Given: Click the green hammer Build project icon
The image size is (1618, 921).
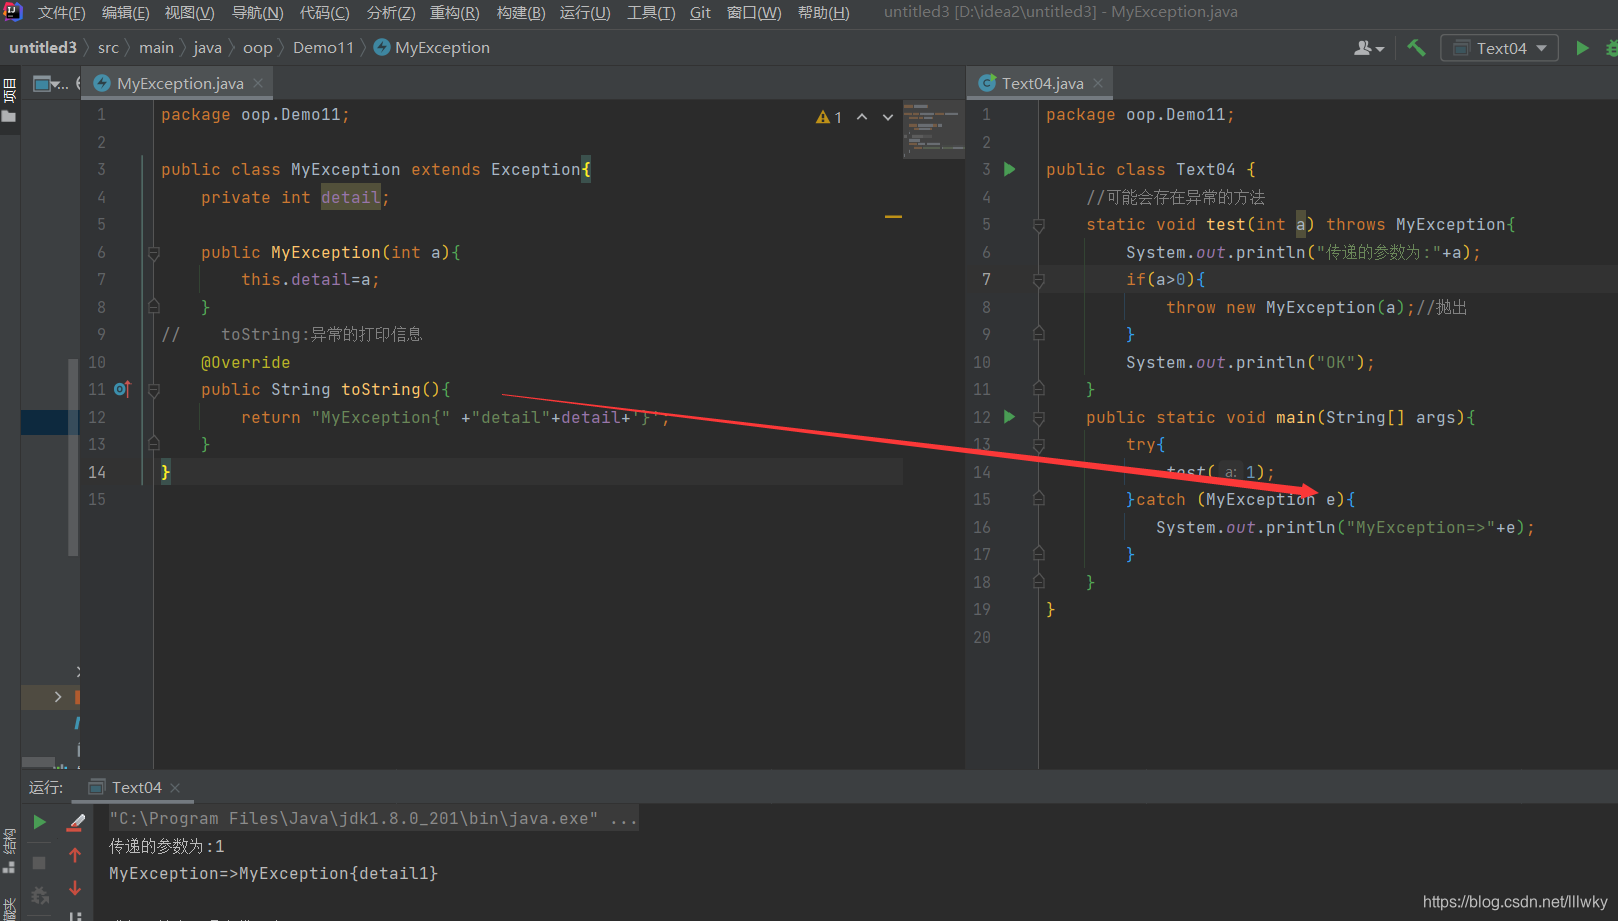Looking at the screenshot, I should point(1415,47).
